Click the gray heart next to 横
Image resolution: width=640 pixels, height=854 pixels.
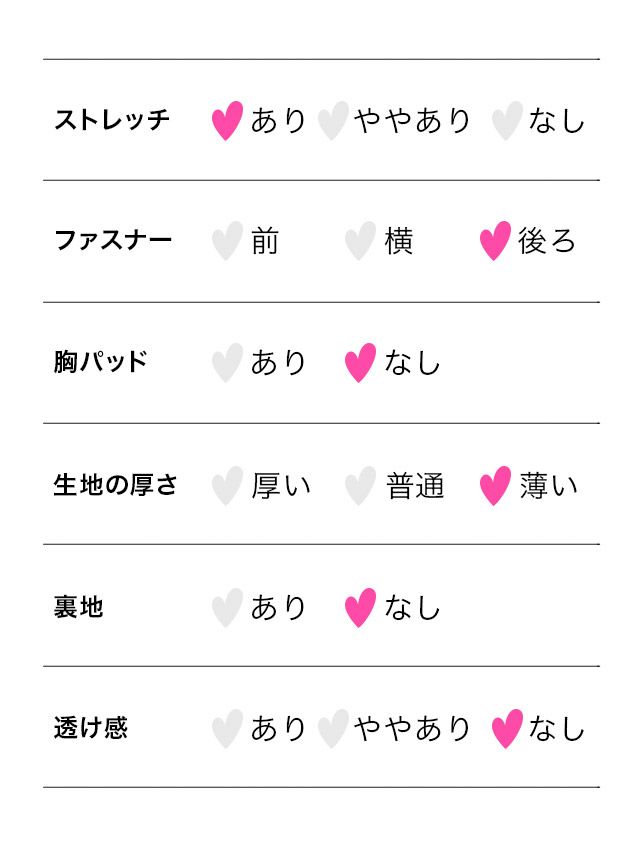pos(360,242)
